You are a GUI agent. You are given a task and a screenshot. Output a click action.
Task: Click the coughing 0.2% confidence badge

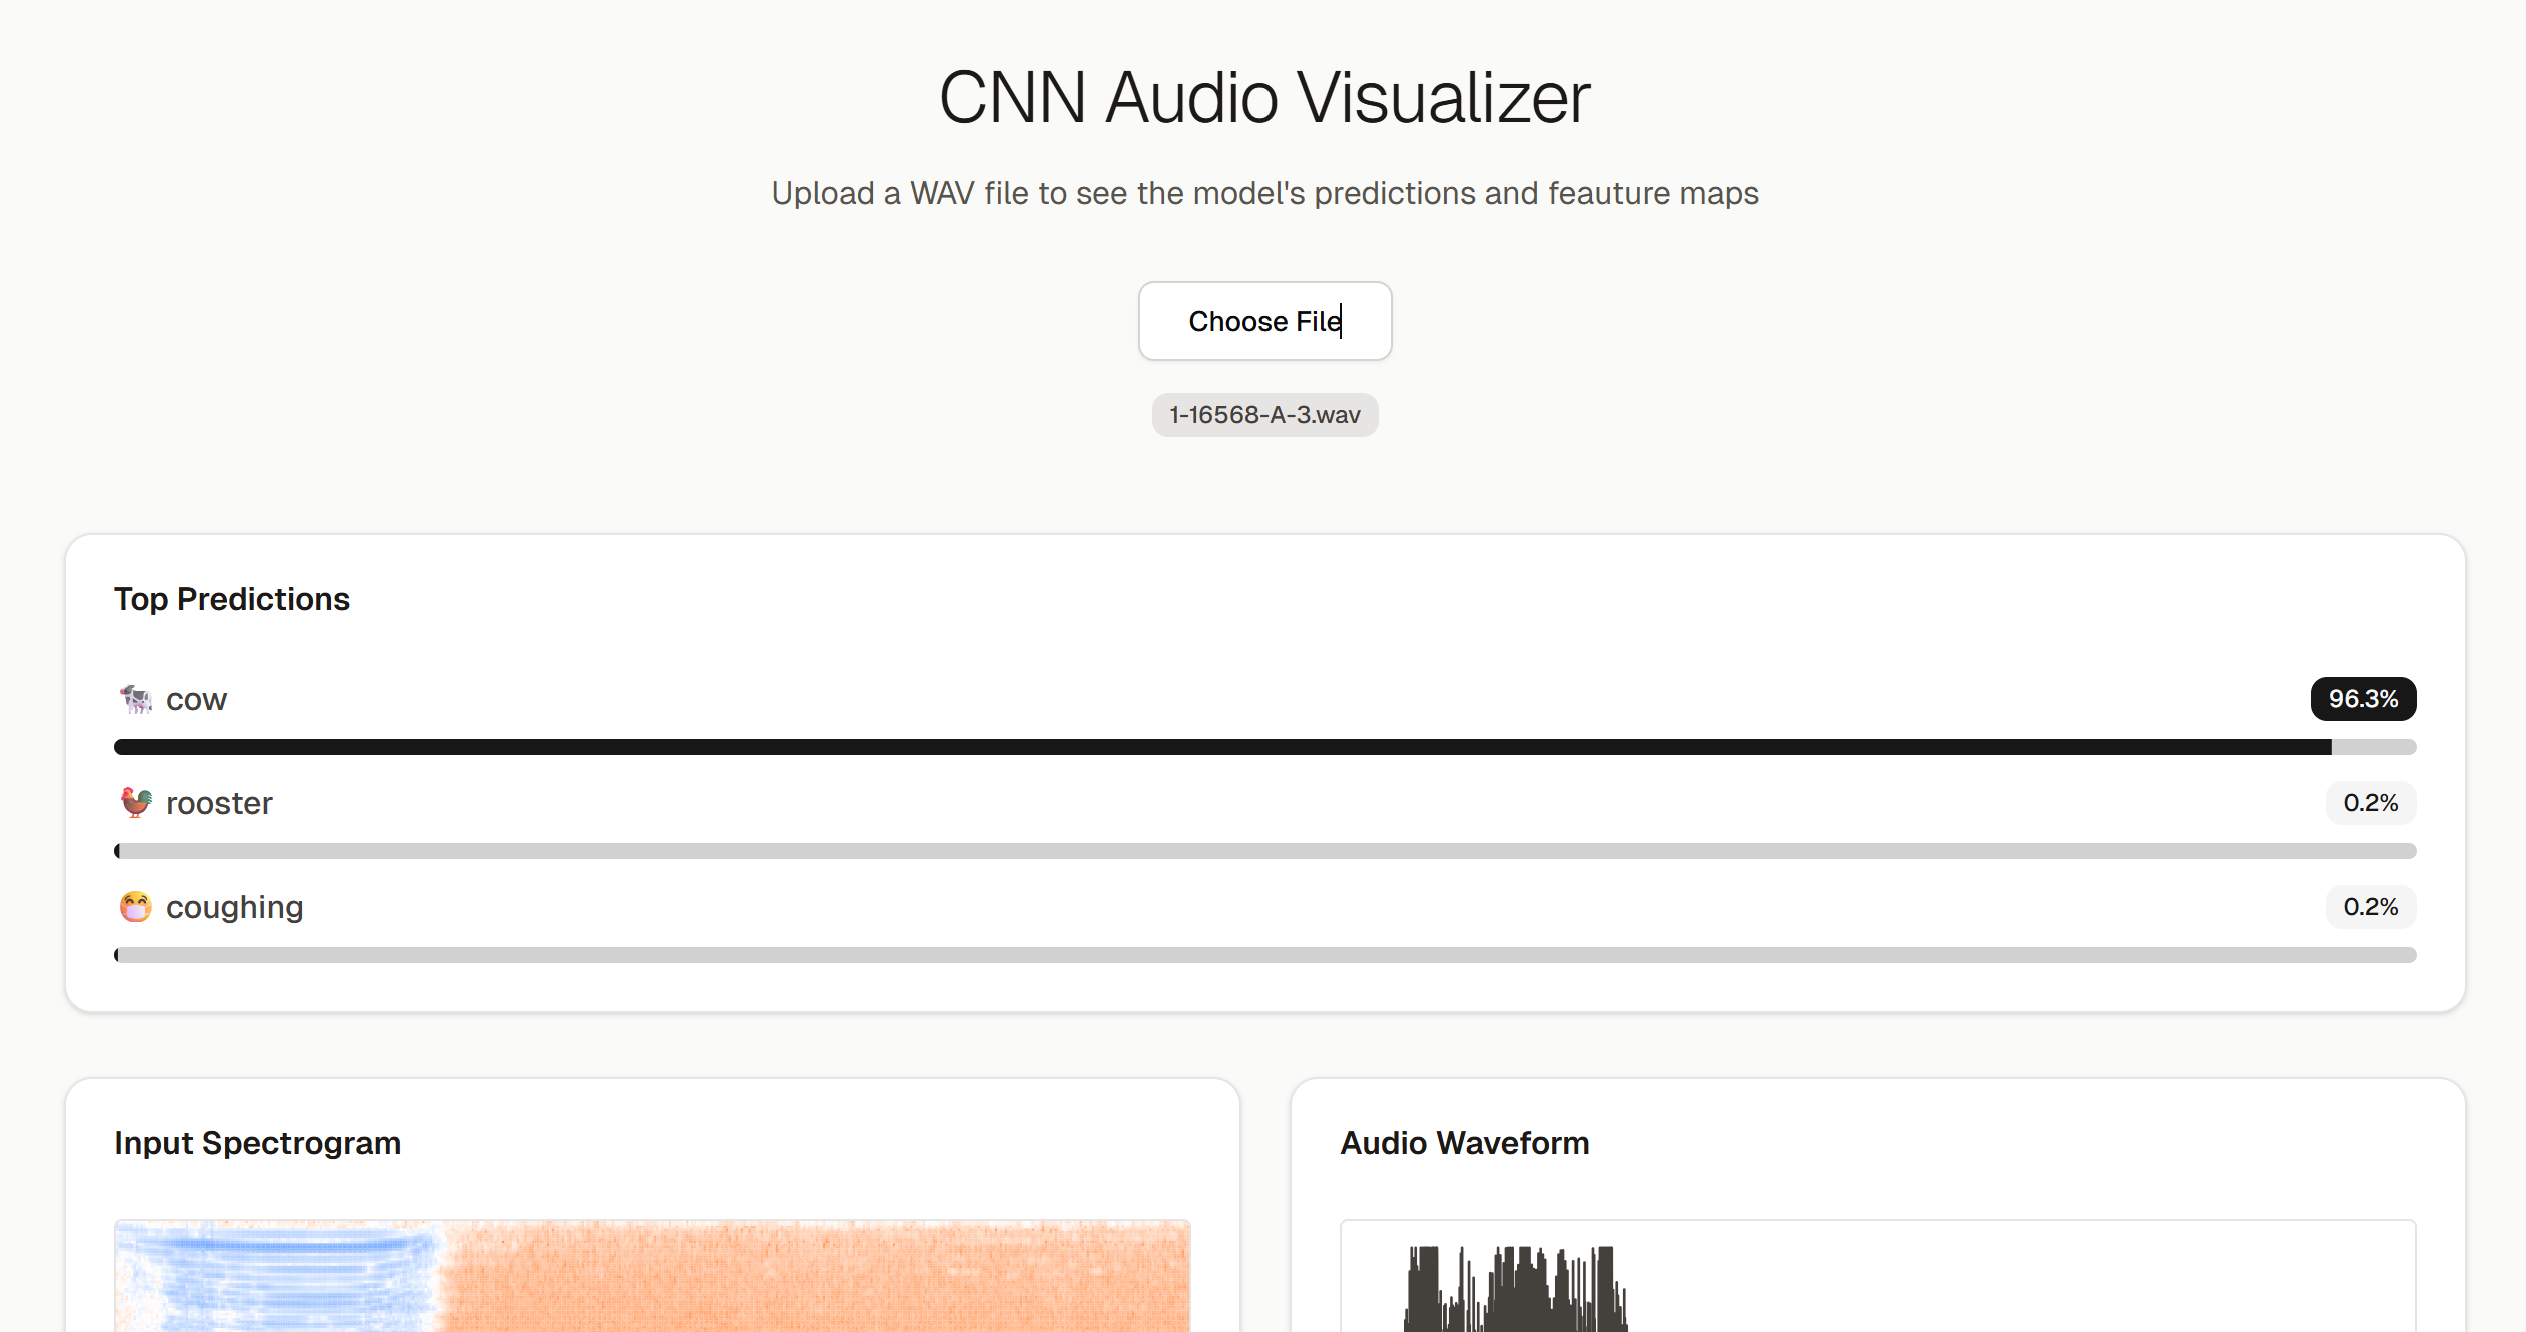click(2370, 907)
